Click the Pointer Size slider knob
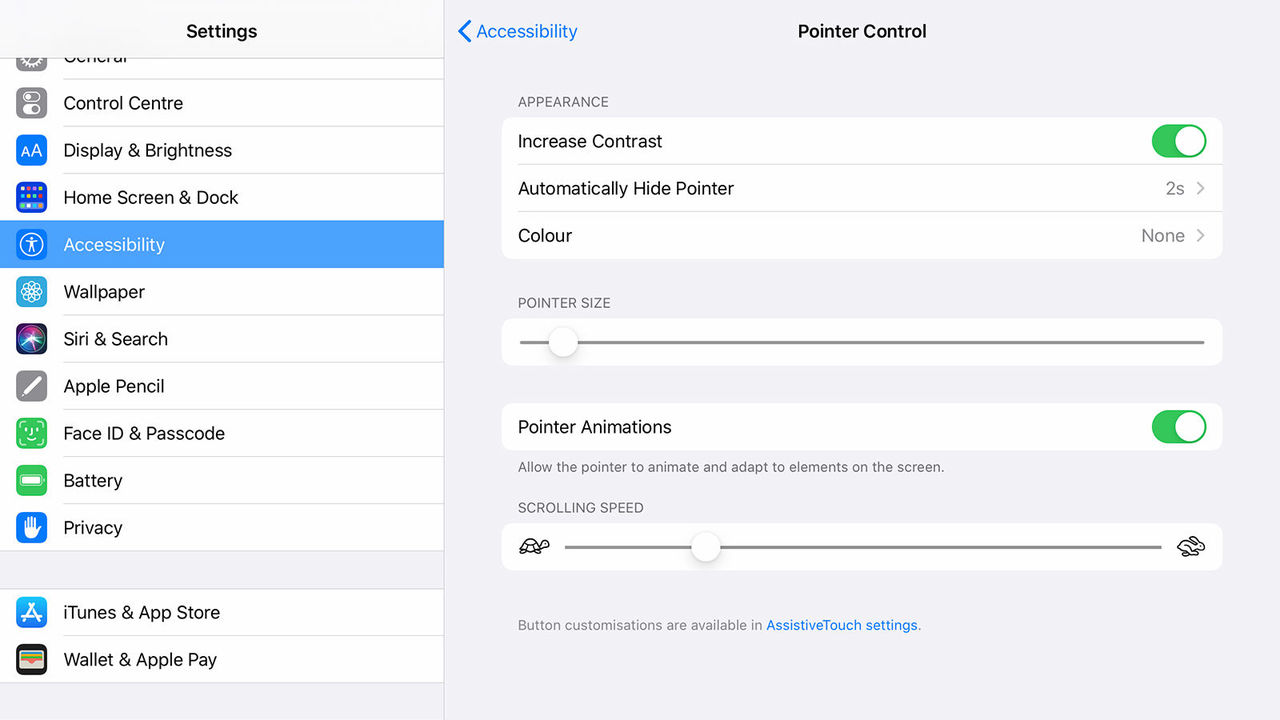The image size is (1280, 720). click(x=563, y=342)
